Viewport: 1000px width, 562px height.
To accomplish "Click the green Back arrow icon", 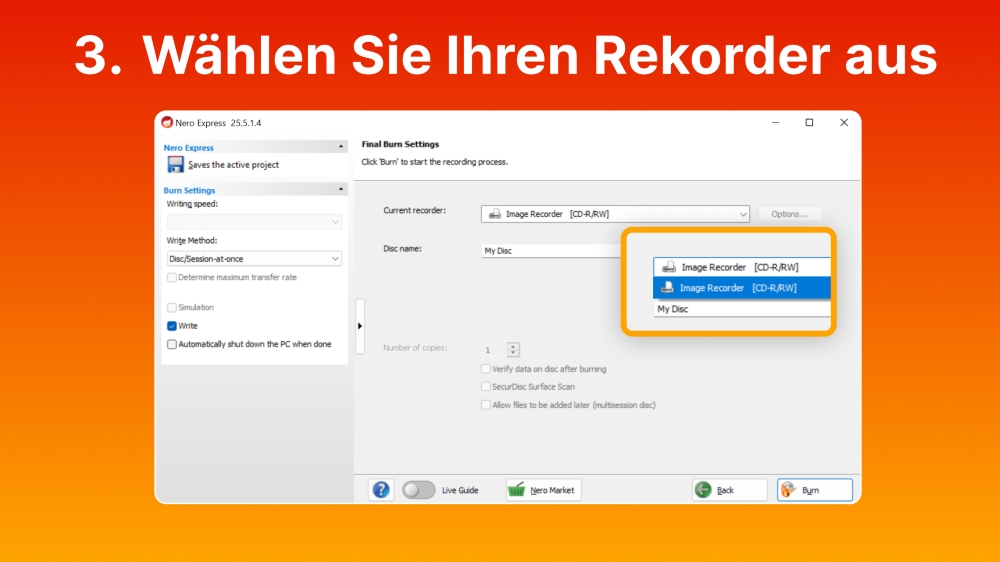I will click(x=704, y=490).
